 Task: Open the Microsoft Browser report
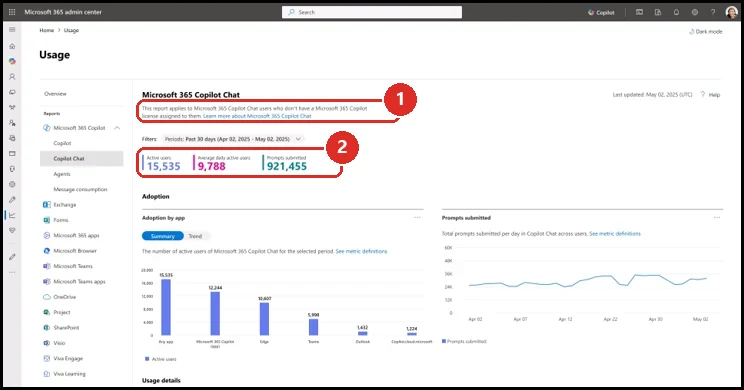(70, 251)
